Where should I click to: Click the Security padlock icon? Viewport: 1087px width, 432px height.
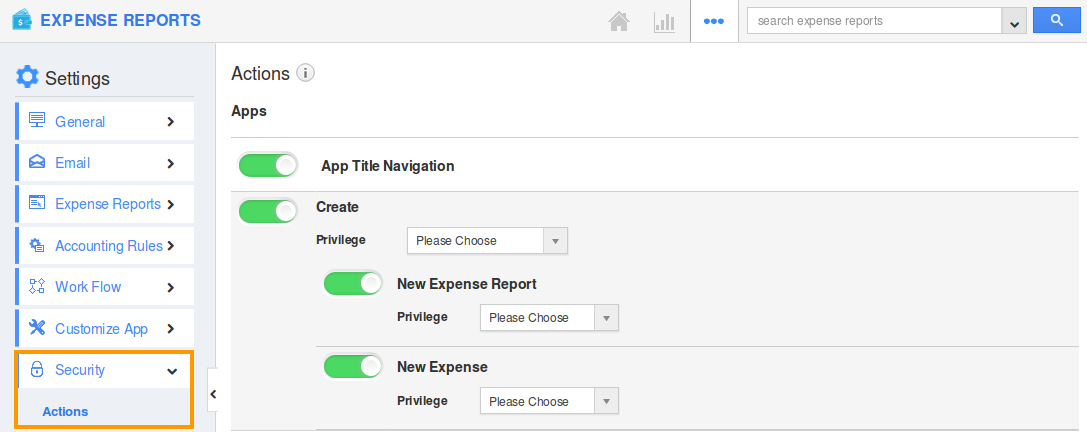37,369
